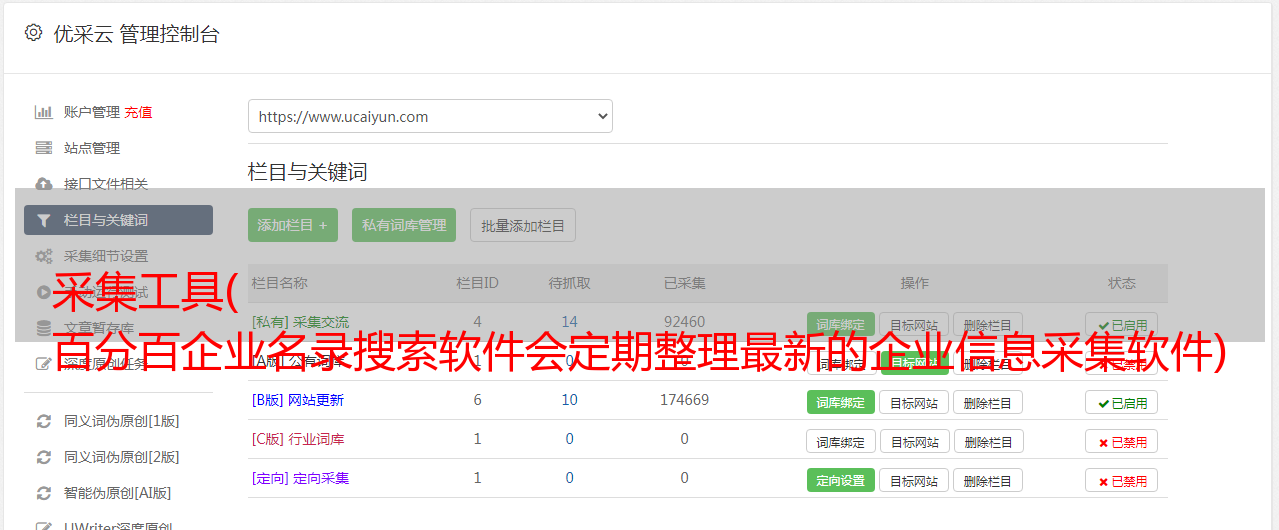Click 删除栏目 in the 采集交流 row
Viewport: 1279px width, 530px height.
click(988, 325)
